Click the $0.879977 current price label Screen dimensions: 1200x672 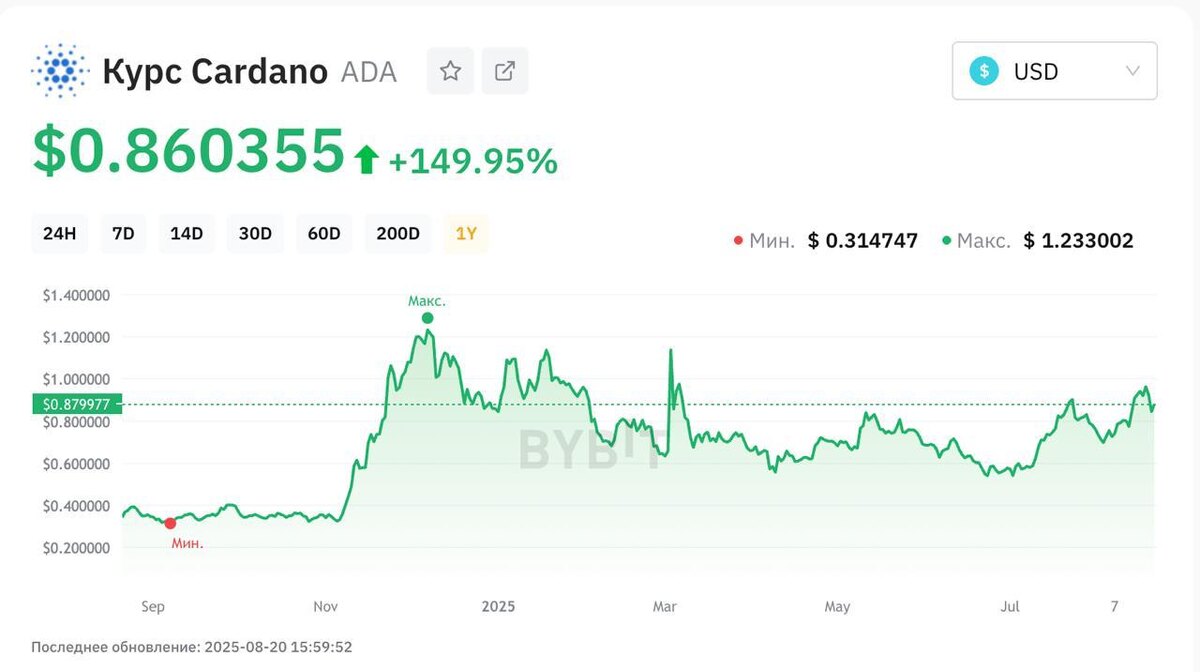point(77,404)
